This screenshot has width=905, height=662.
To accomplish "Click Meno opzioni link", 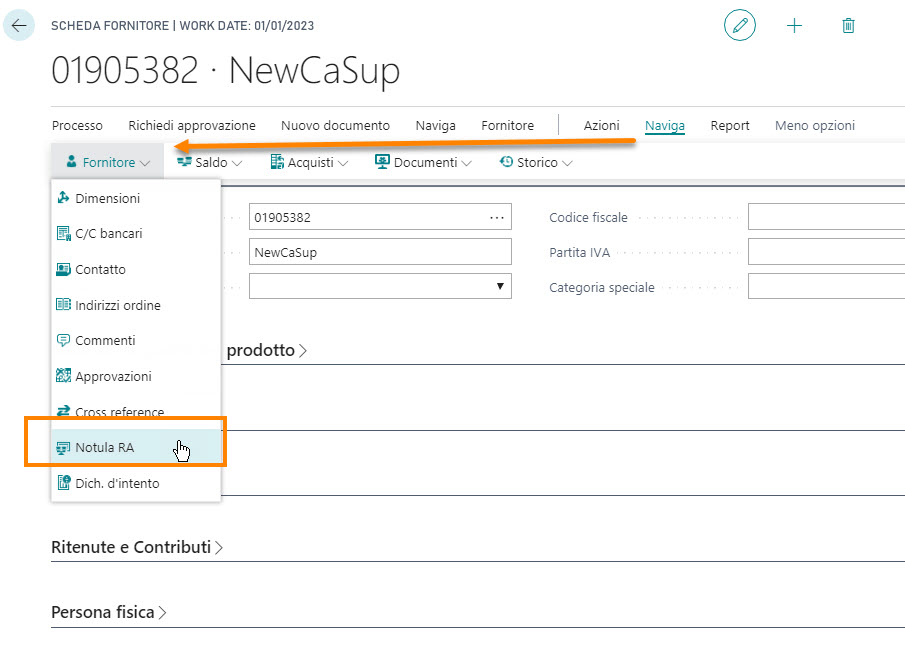I will (814, 126).
